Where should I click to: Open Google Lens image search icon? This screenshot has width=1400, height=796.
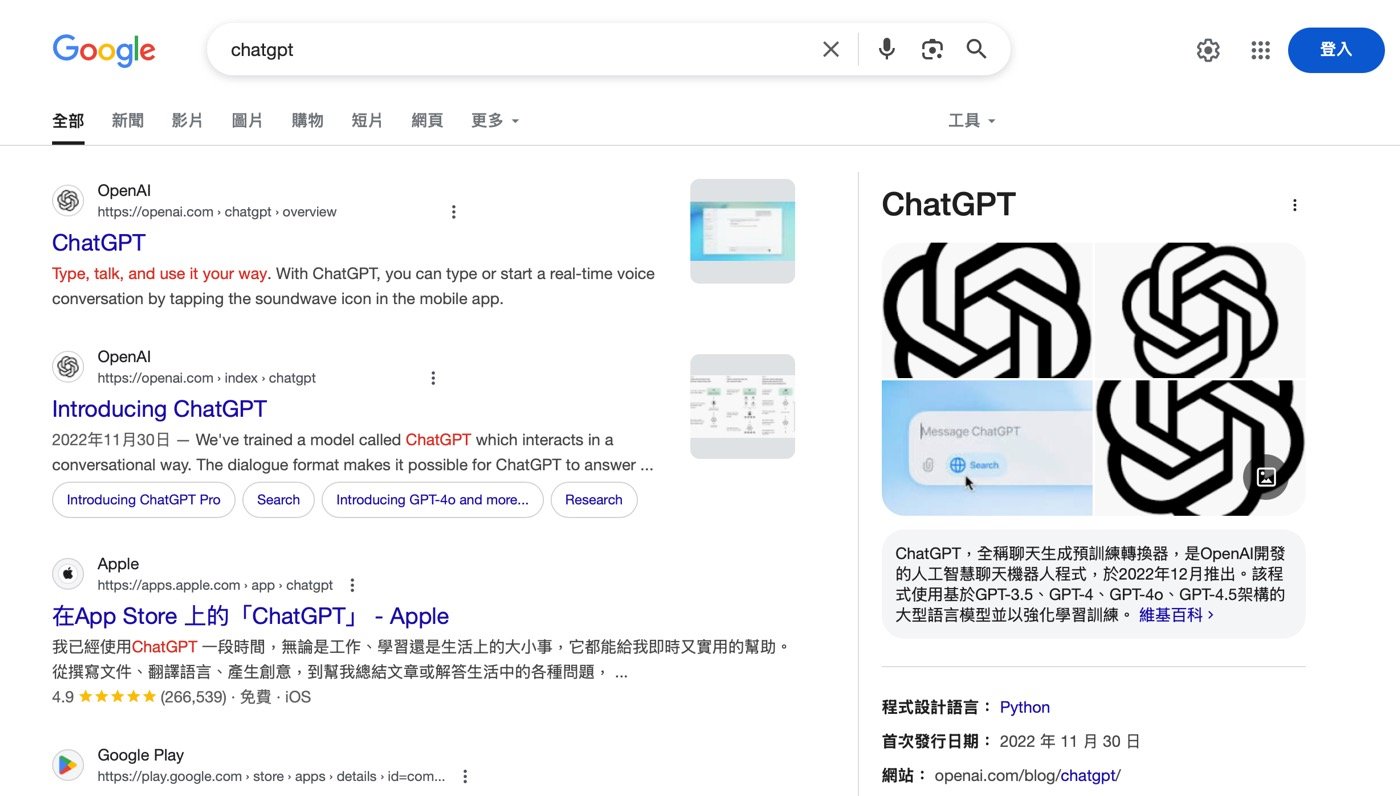click(932, 49)
